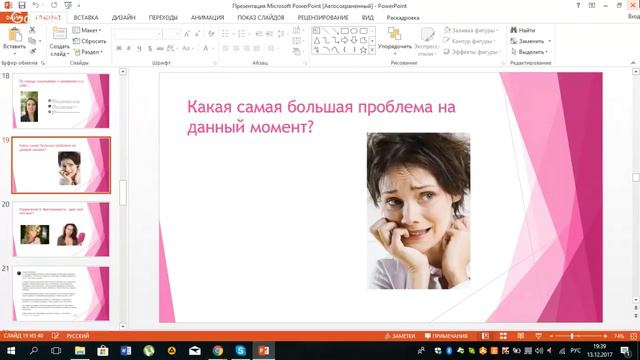Open the Упорядочить arrange menu

(395, 41)
